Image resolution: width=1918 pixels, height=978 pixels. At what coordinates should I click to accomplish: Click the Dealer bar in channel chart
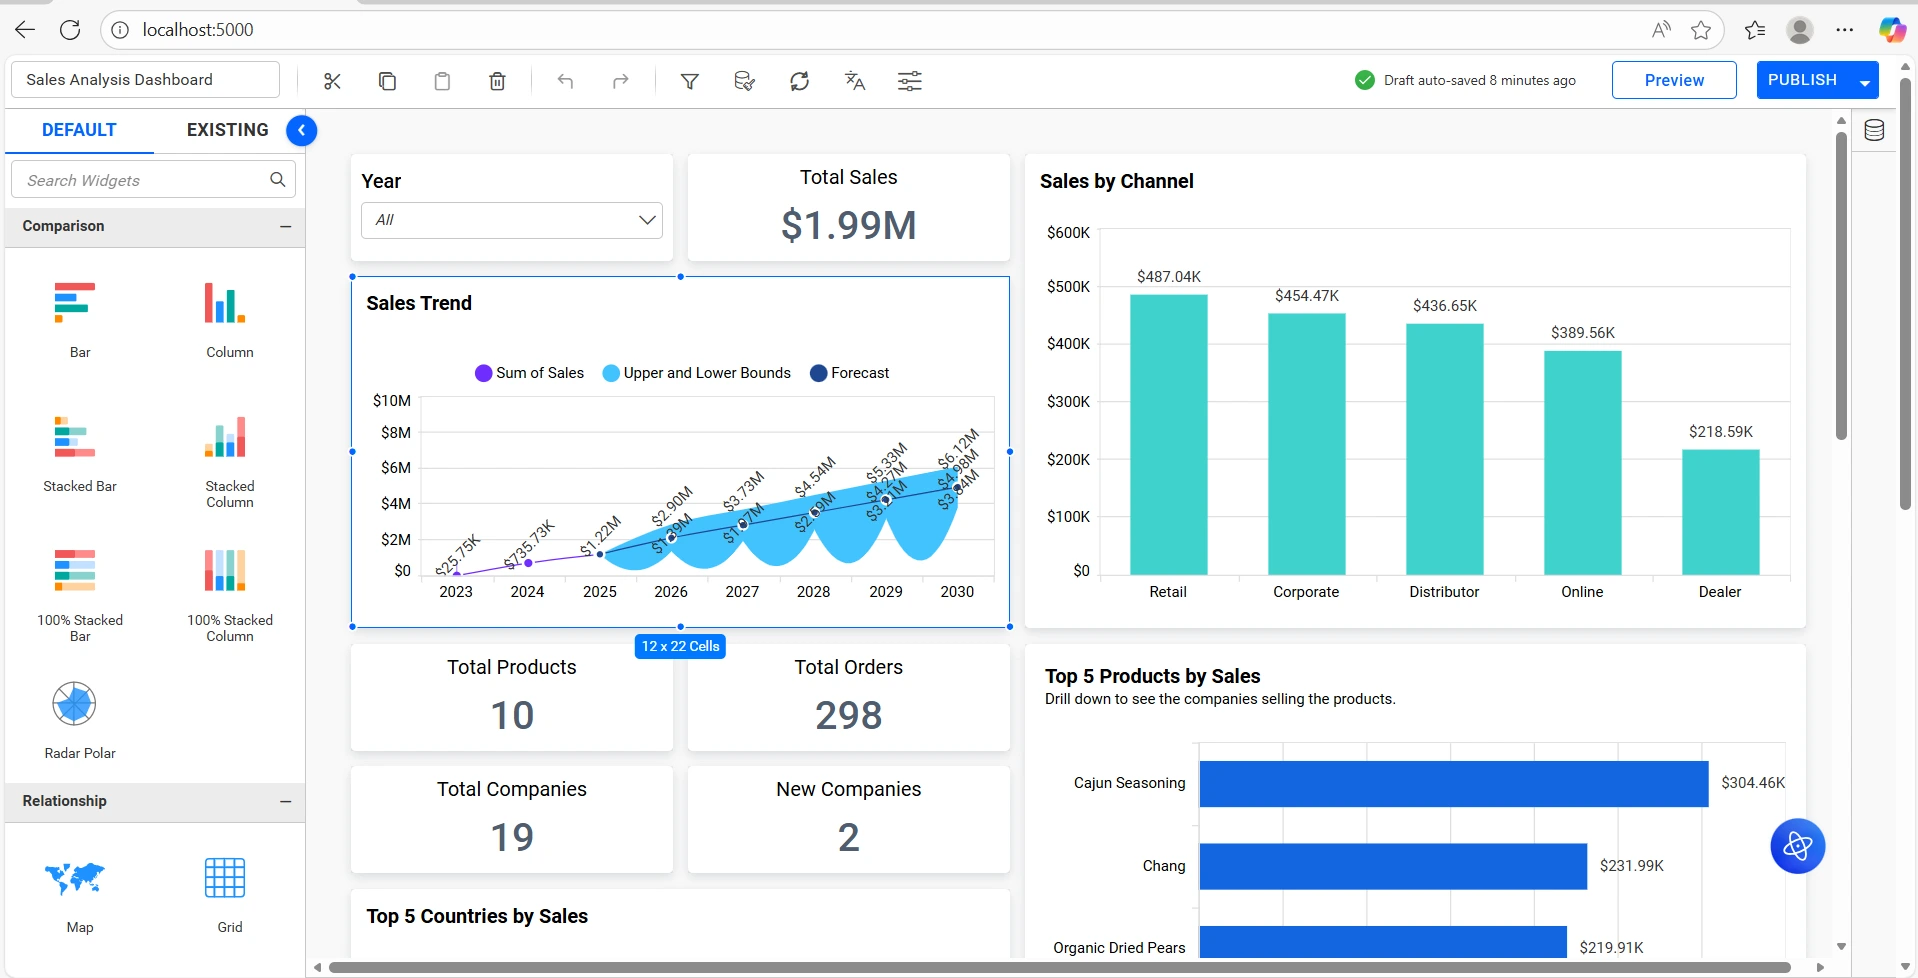pos(1720,512)
